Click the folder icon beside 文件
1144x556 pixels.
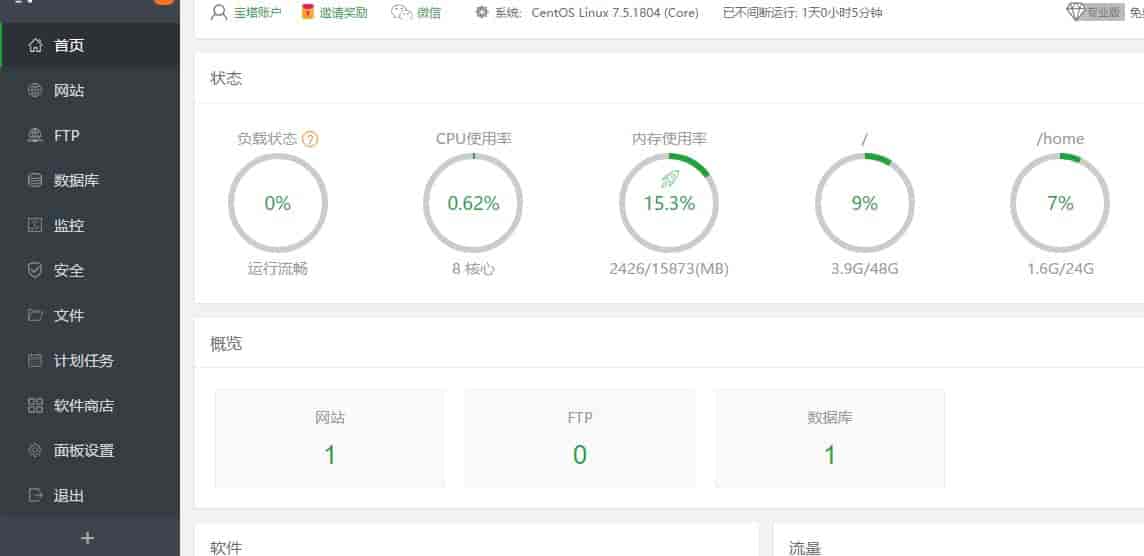pos(36,315)
